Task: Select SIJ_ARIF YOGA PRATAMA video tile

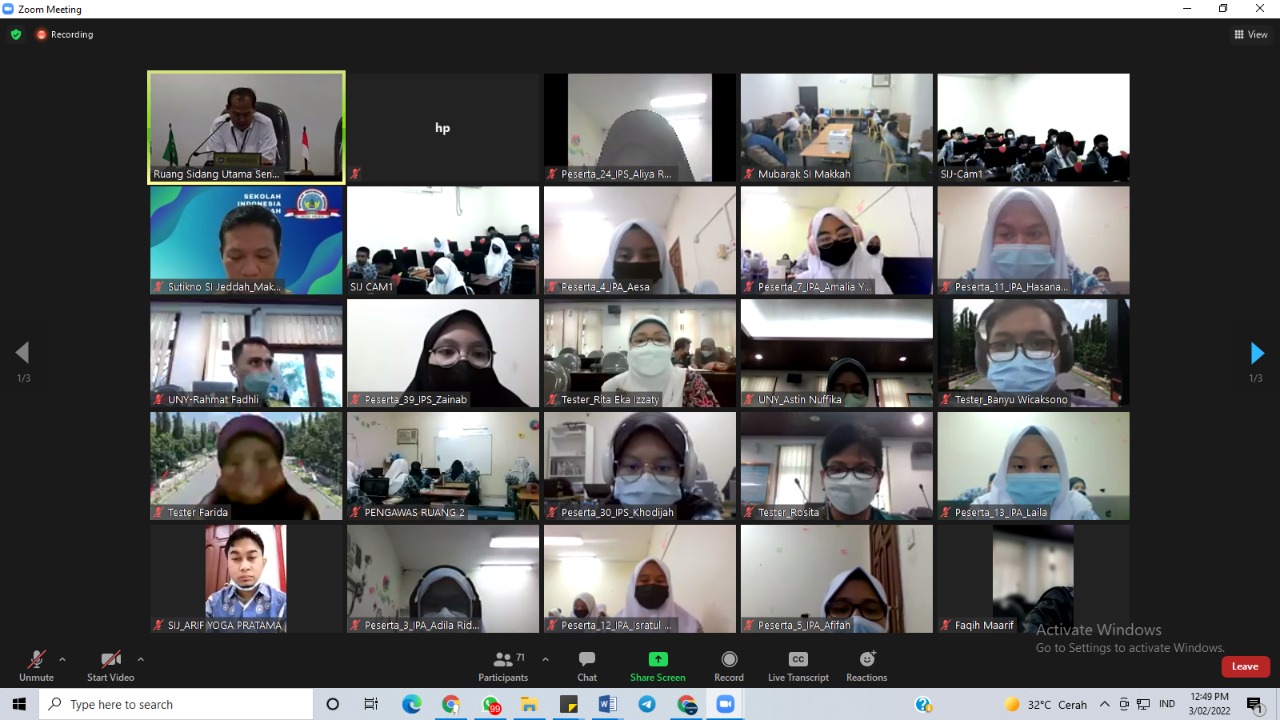Action: [x=246, y=579]
